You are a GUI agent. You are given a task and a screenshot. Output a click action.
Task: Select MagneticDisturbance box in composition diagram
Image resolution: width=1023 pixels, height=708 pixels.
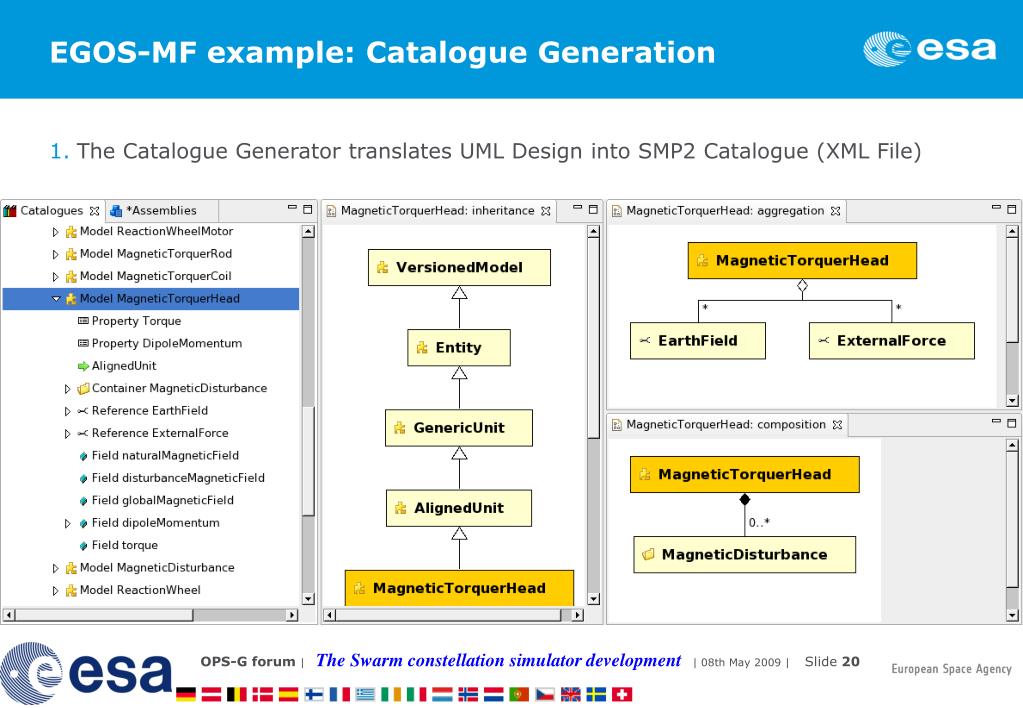tap(744, 555)
